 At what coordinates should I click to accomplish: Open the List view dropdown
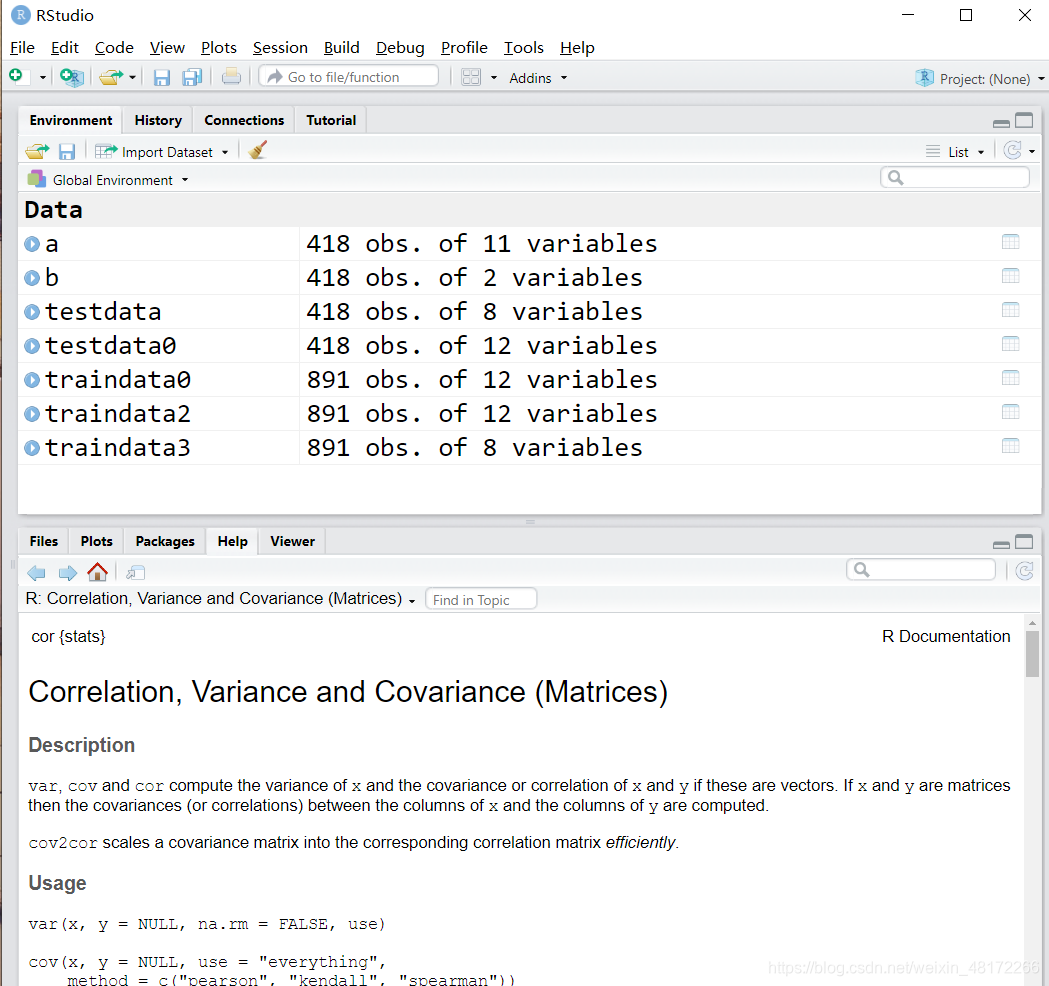[955, 152]
